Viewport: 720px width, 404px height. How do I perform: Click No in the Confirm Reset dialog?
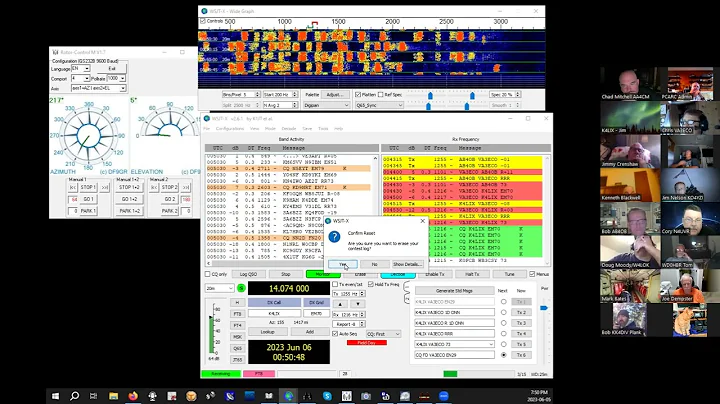coord(374,264)
